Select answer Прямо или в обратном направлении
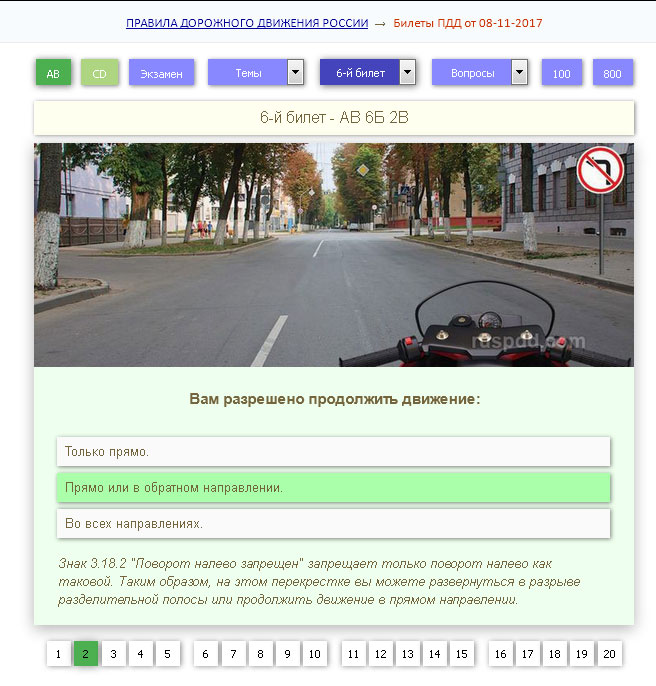The image size is (656, 686). (333, 487)
